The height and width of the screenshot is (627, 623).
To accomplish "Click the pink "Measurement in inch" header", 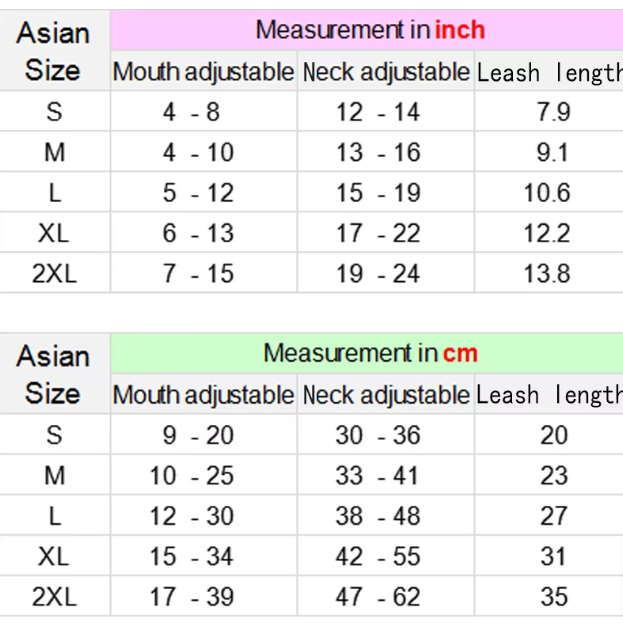I will click(370, 30).
